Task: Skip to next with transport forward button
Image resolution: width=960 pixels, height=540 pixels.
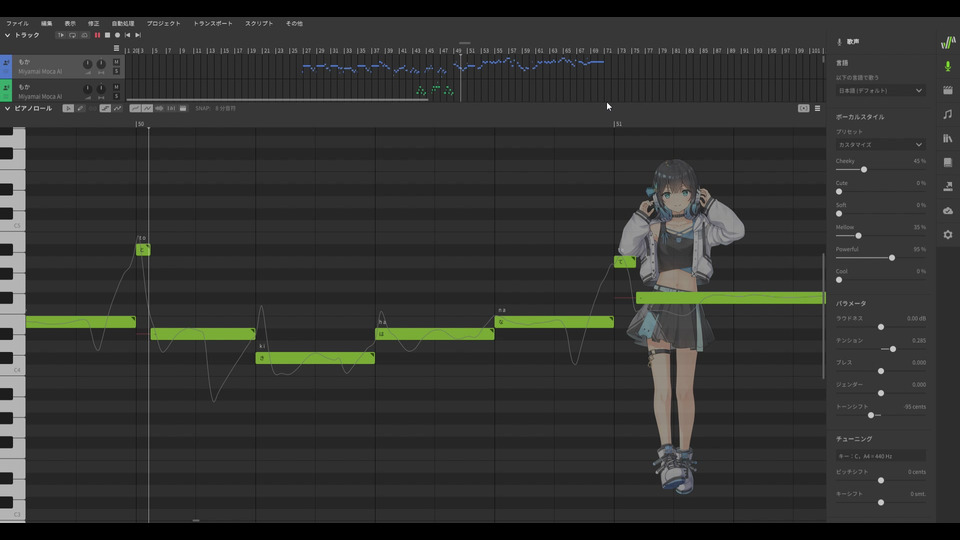Action: [138, 36]
